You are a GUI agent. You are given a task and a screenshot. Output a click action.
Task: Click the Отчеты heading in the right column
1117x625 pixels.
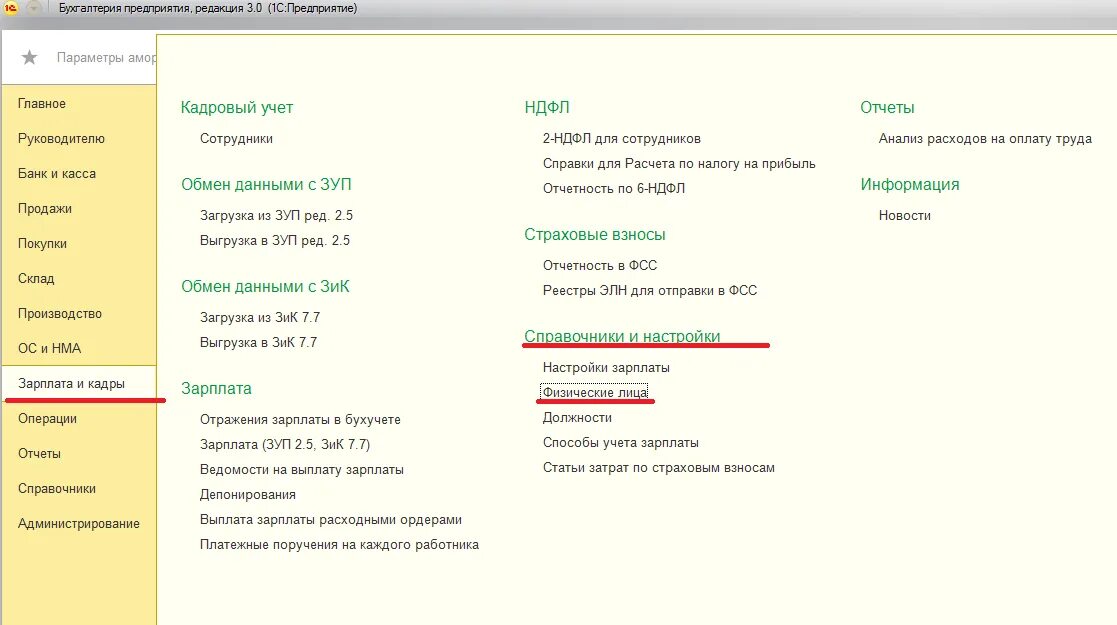(x=888, y=108)
